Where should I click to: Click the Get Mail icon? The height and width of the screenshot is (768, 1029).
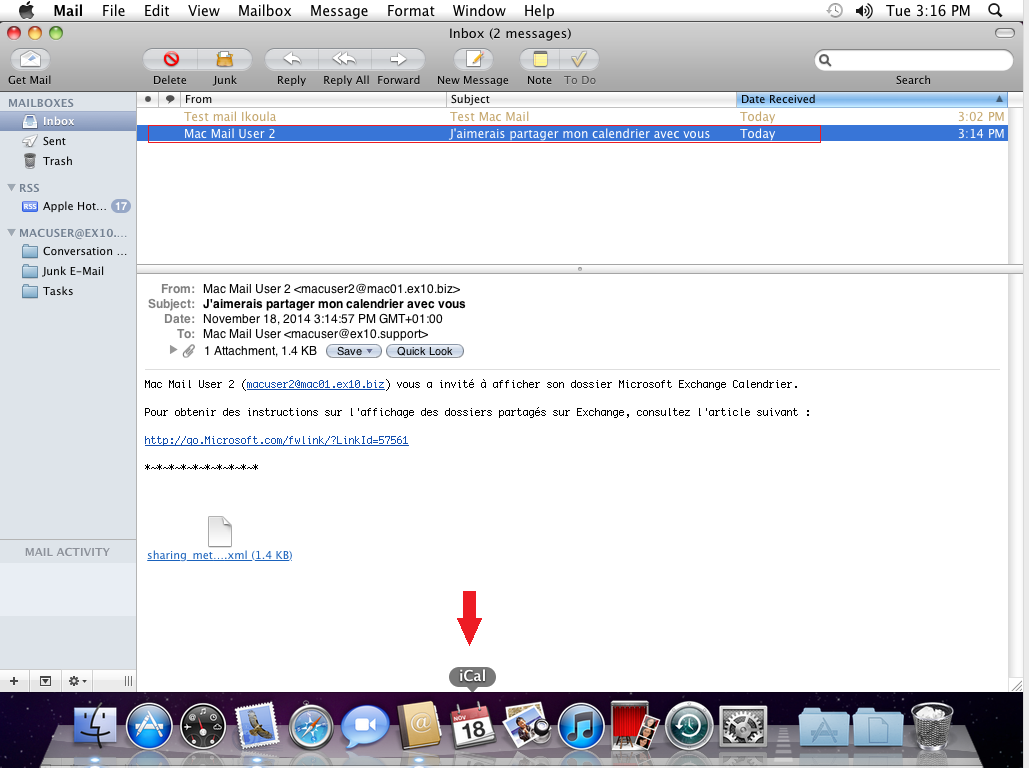coord(30,58)
